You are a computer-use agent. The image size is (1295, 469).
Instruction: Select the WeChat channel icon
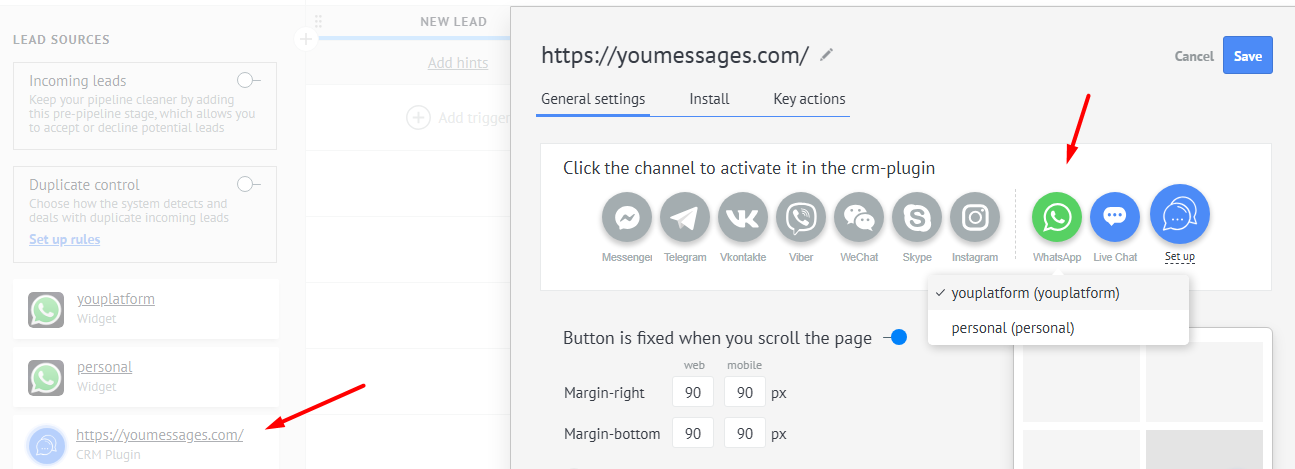pyautogui.click(x=859, y=218)
